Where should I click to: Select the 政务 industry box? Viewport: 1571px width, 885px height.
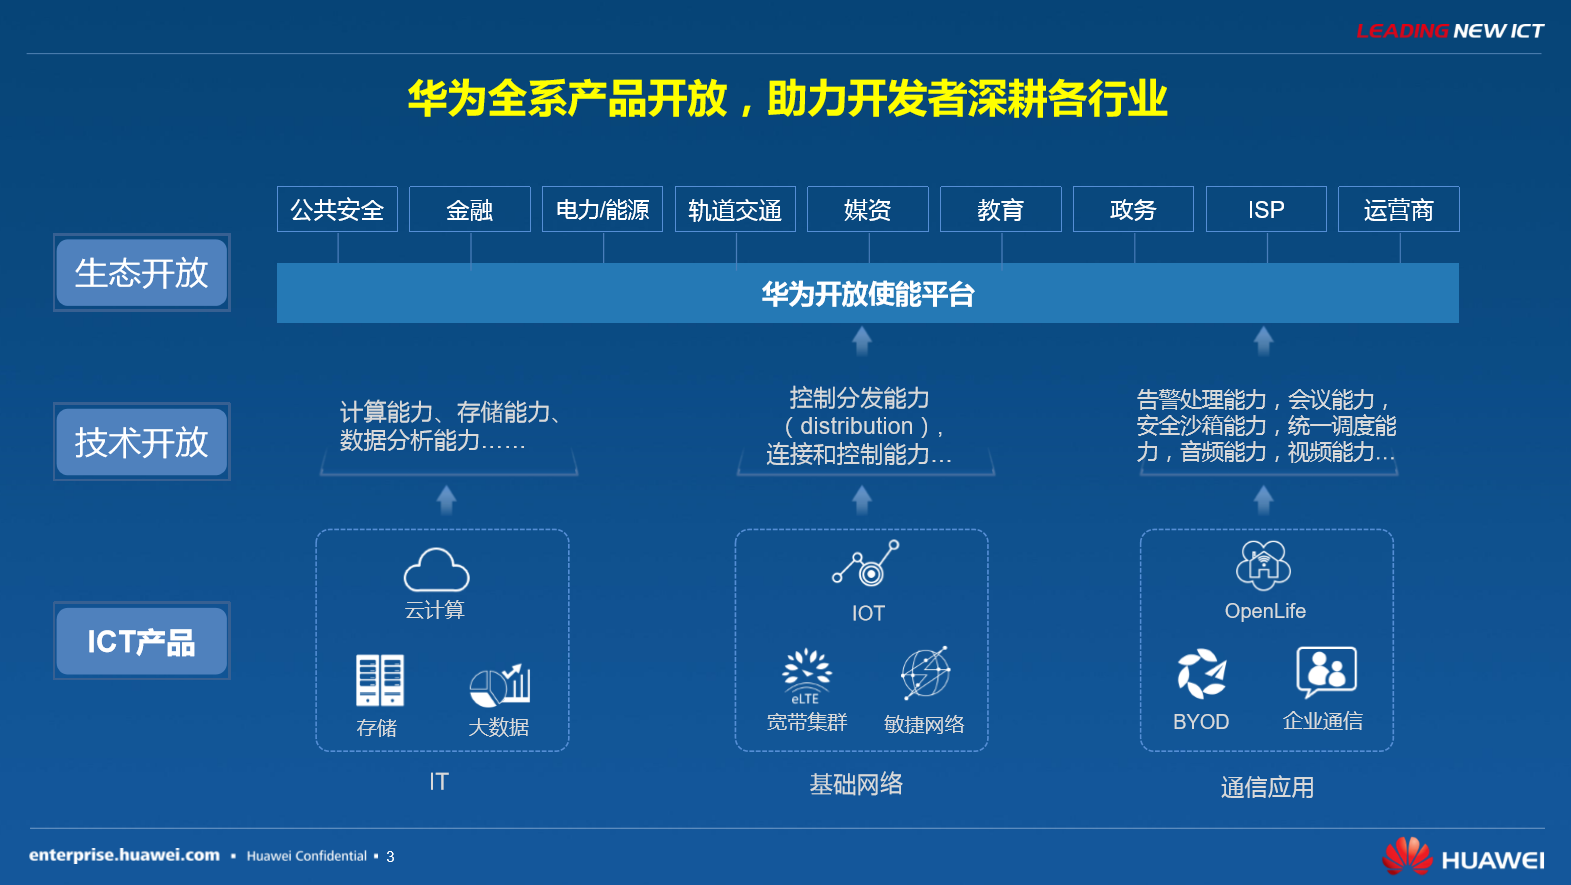[1133, 209]
